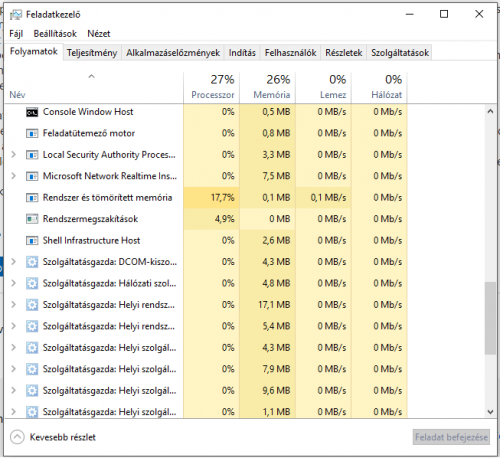500x458 pixels.
Task: Click Kevesebb részlet to show fewer details
Action: pyautogui.click(x=63, y=437)
